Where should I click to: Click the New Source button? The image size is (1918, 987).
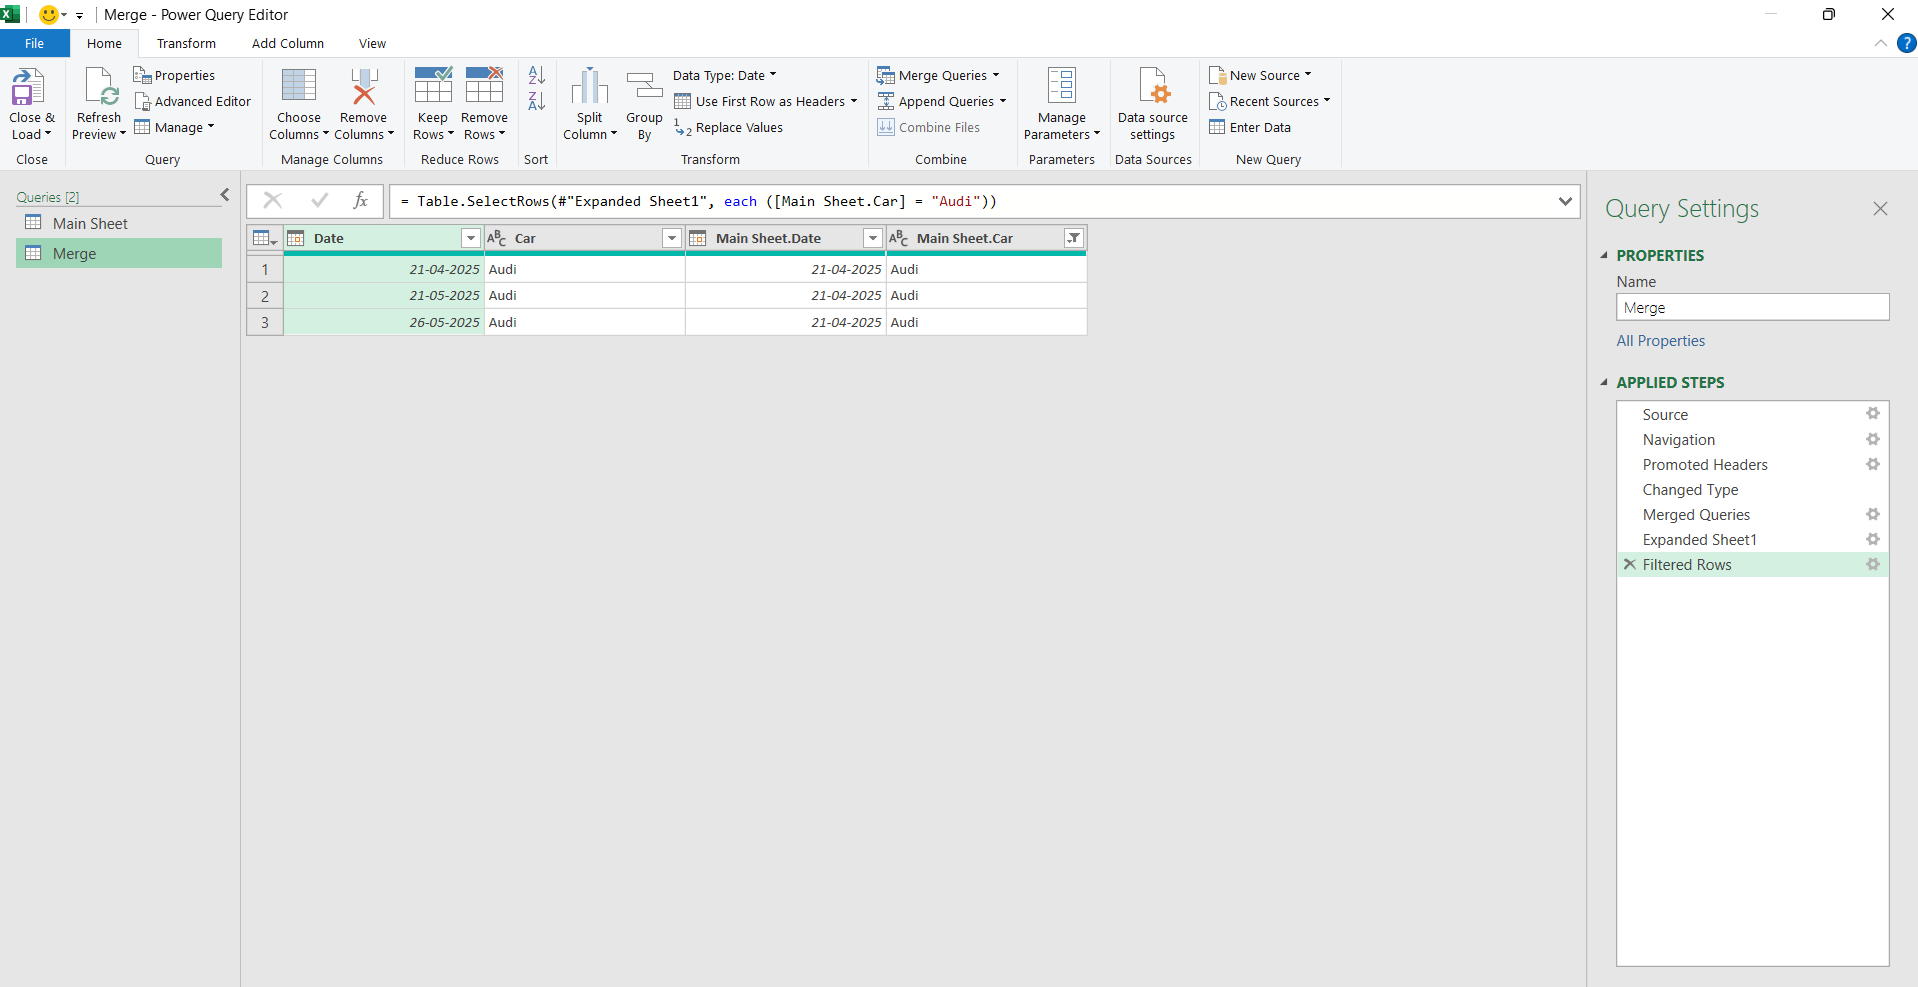(x=1260, y=75)
